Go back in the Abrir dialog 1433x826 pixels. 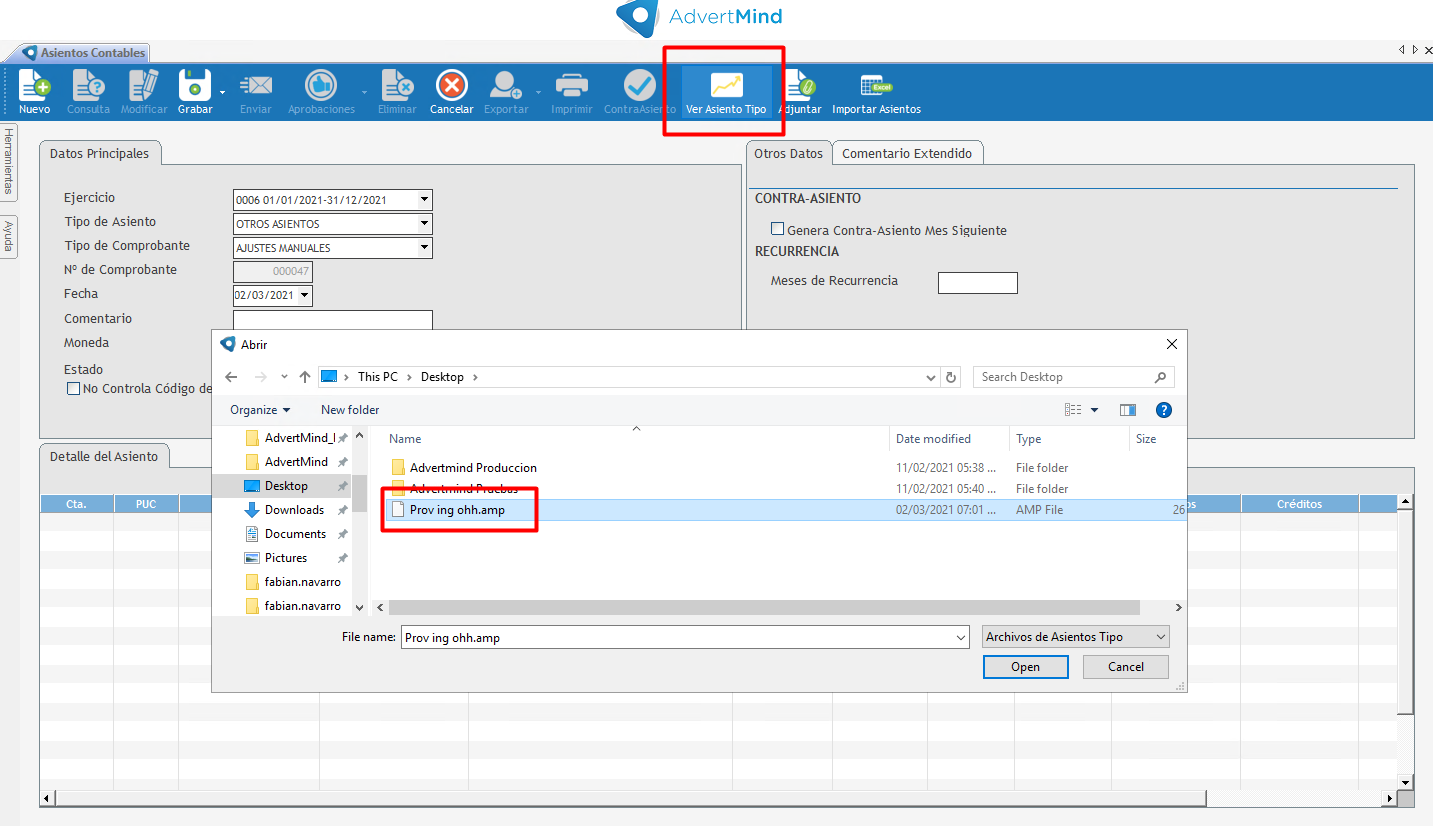231,377
